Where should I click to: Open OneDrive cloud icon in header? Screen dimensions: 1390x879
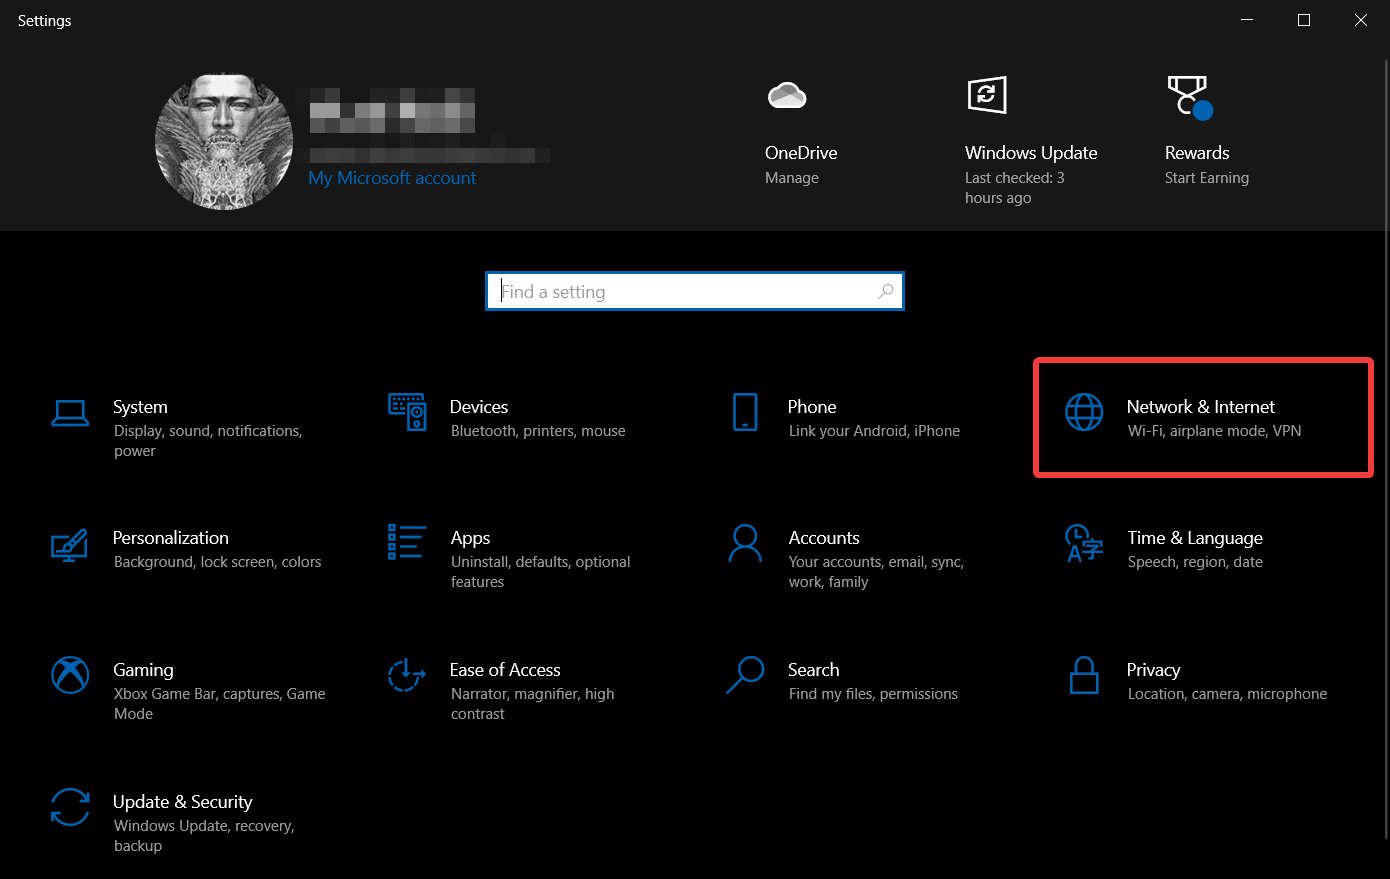click(x=787, y=95)
